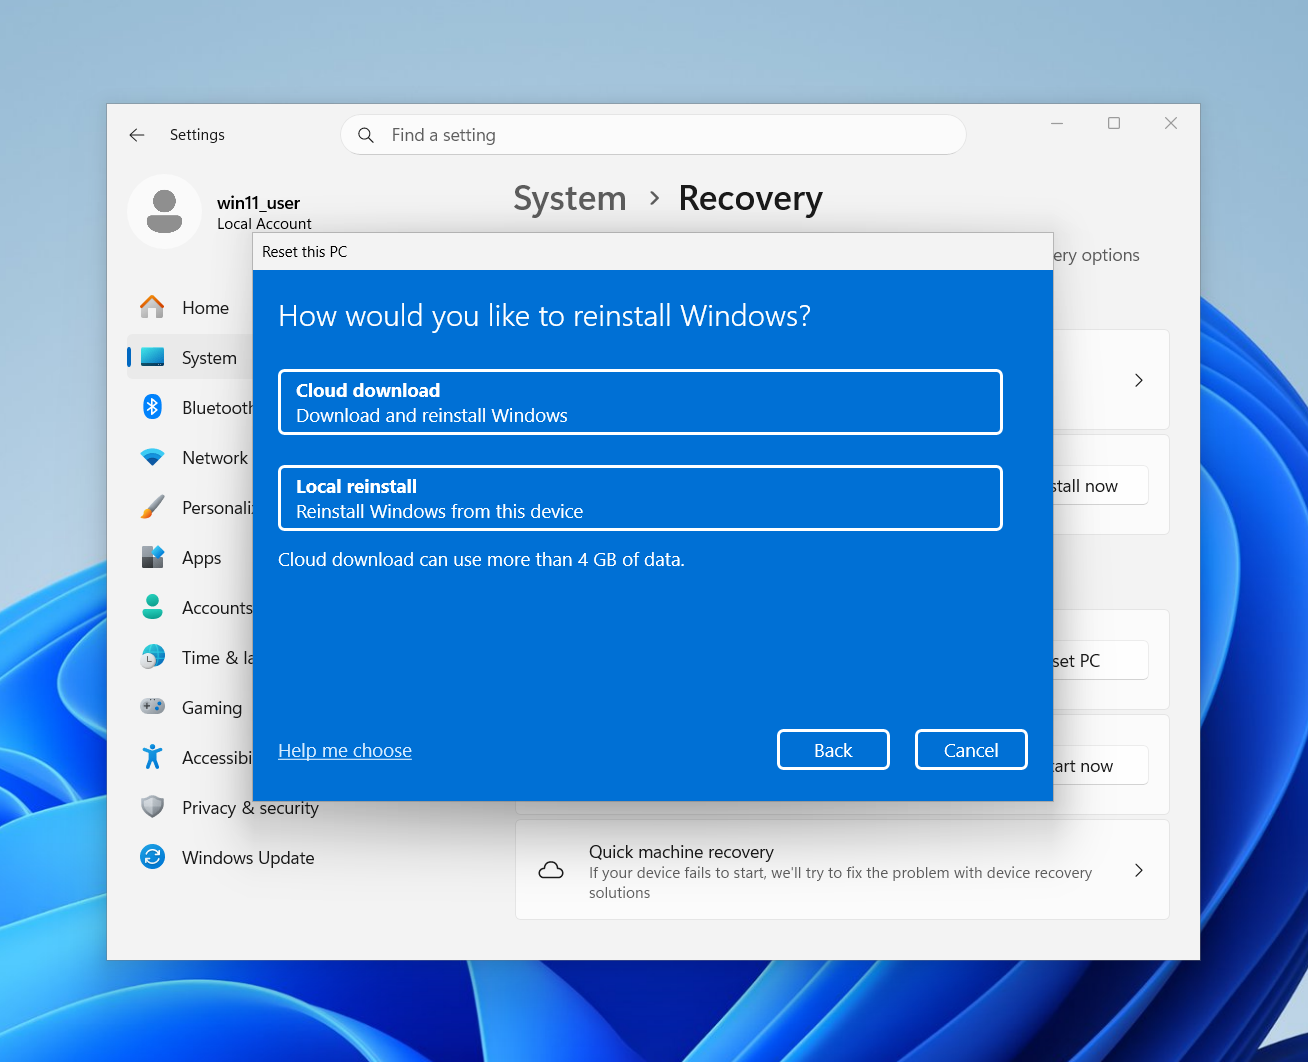Cancel the Reset this PC dialog
Screen dimensions: 1308x1062
pyautogui.click(x=971, y=750)
